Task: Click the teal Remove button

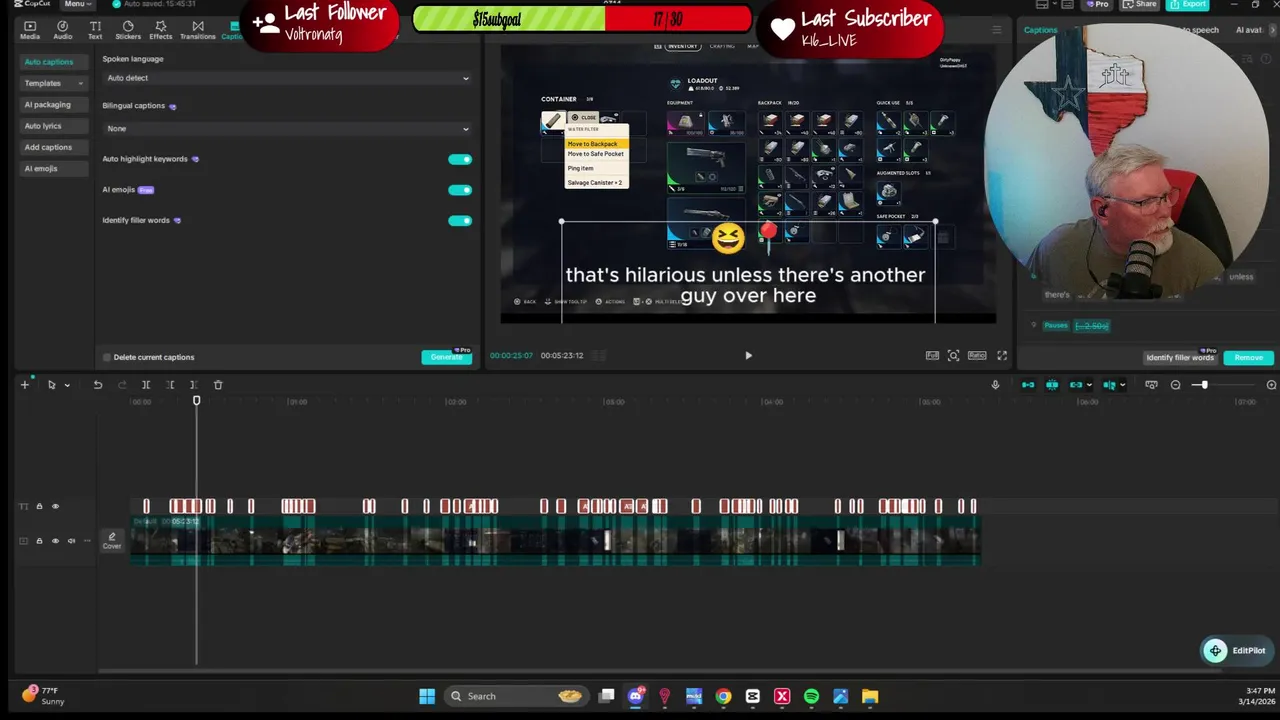Action: [x=1248, y=357]
